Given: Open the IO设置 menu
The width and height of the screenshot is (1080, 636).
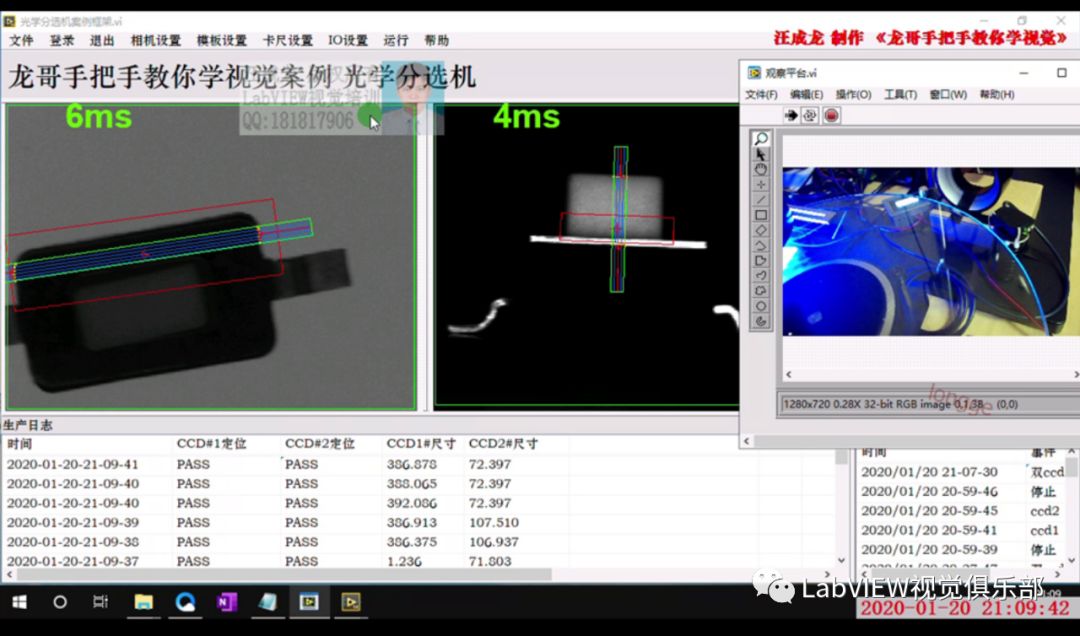Looking at the screenshot, I should [x=348, y=41].
